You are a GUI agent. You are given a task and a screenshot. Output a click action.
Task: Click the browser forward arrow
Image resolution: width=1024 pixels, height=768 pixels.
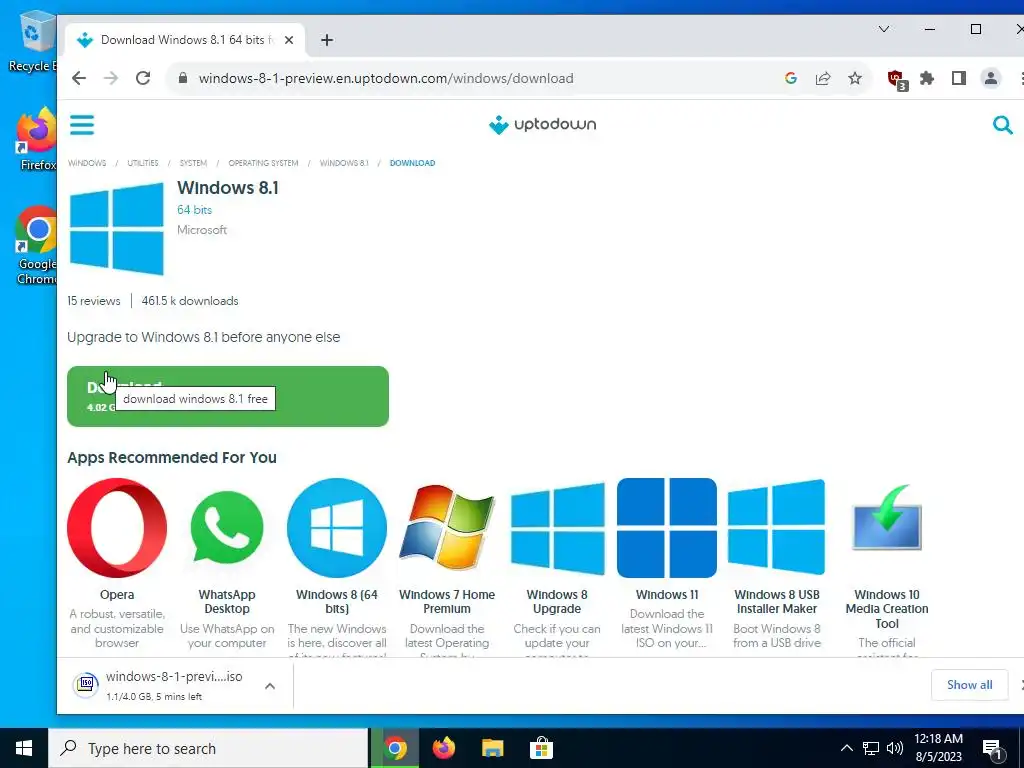pos(111,78)
